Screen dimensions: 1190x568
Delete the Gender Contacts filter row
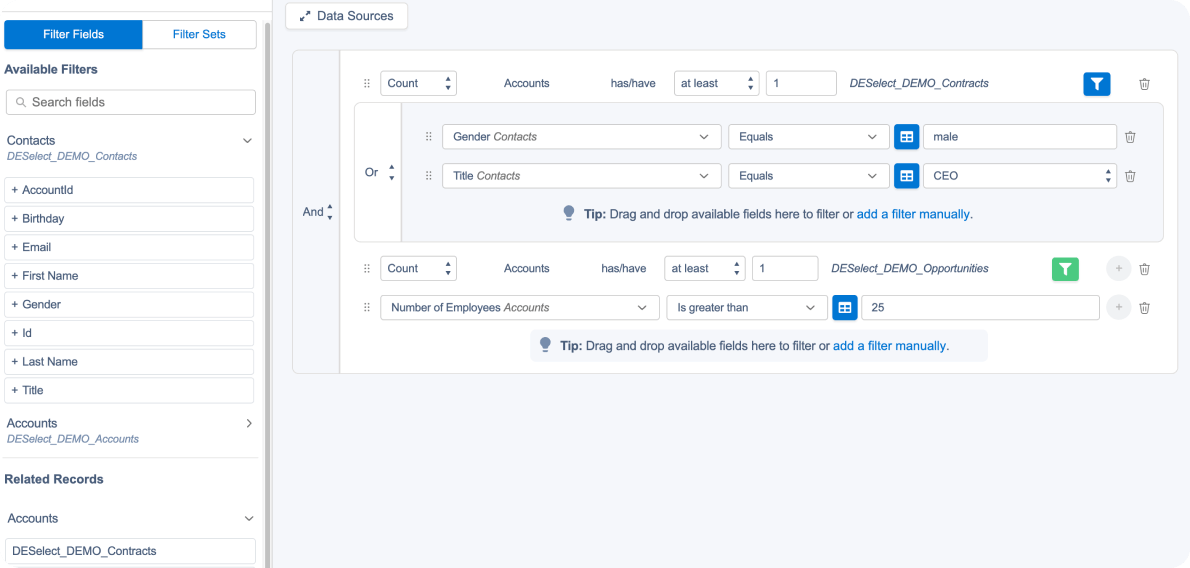(1130, 137)
